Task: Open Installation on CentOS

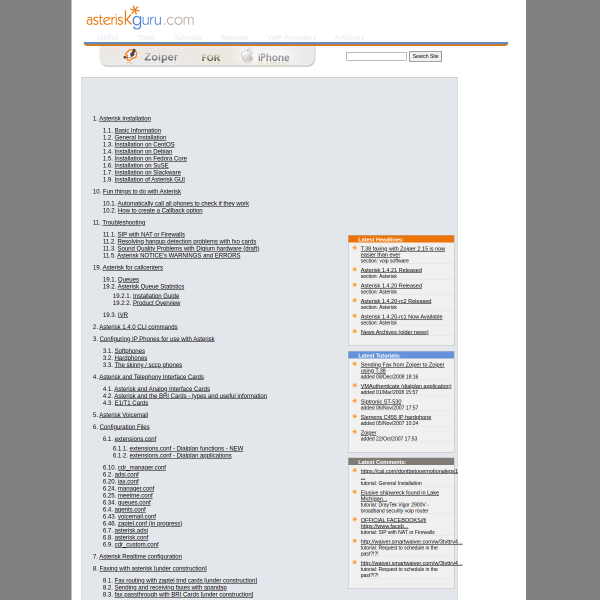Action: pyautogui.click(x=144, y=144)
